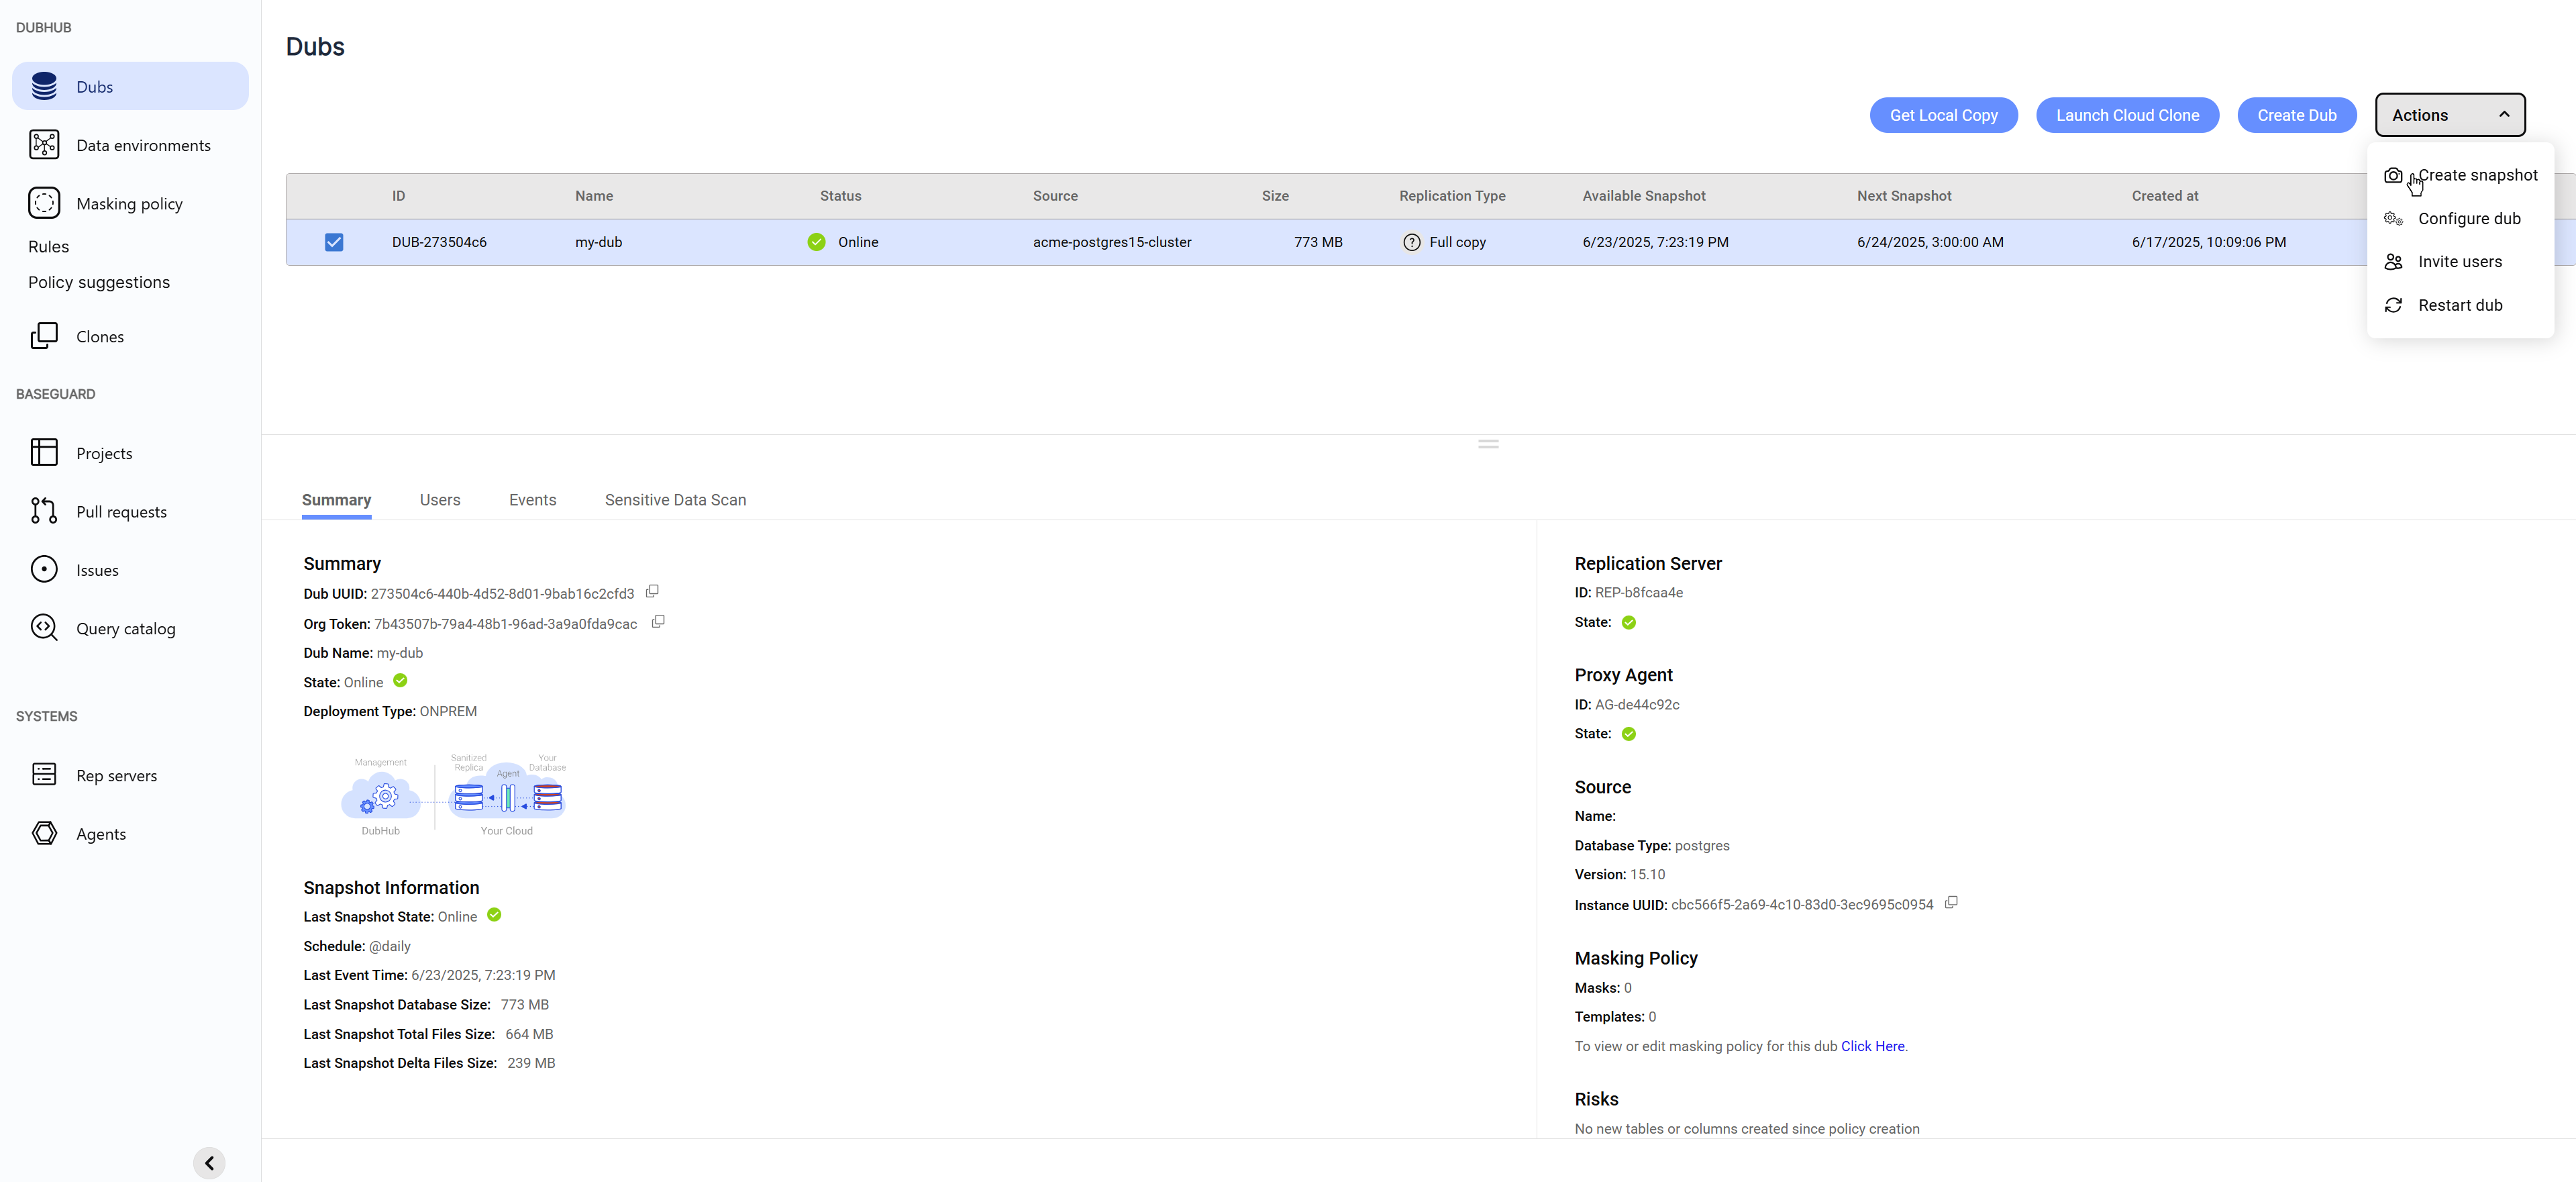Collapse the Actions dropdown menu
This screenshot has width=2576, height=1182.
(x=2449, y=115)
